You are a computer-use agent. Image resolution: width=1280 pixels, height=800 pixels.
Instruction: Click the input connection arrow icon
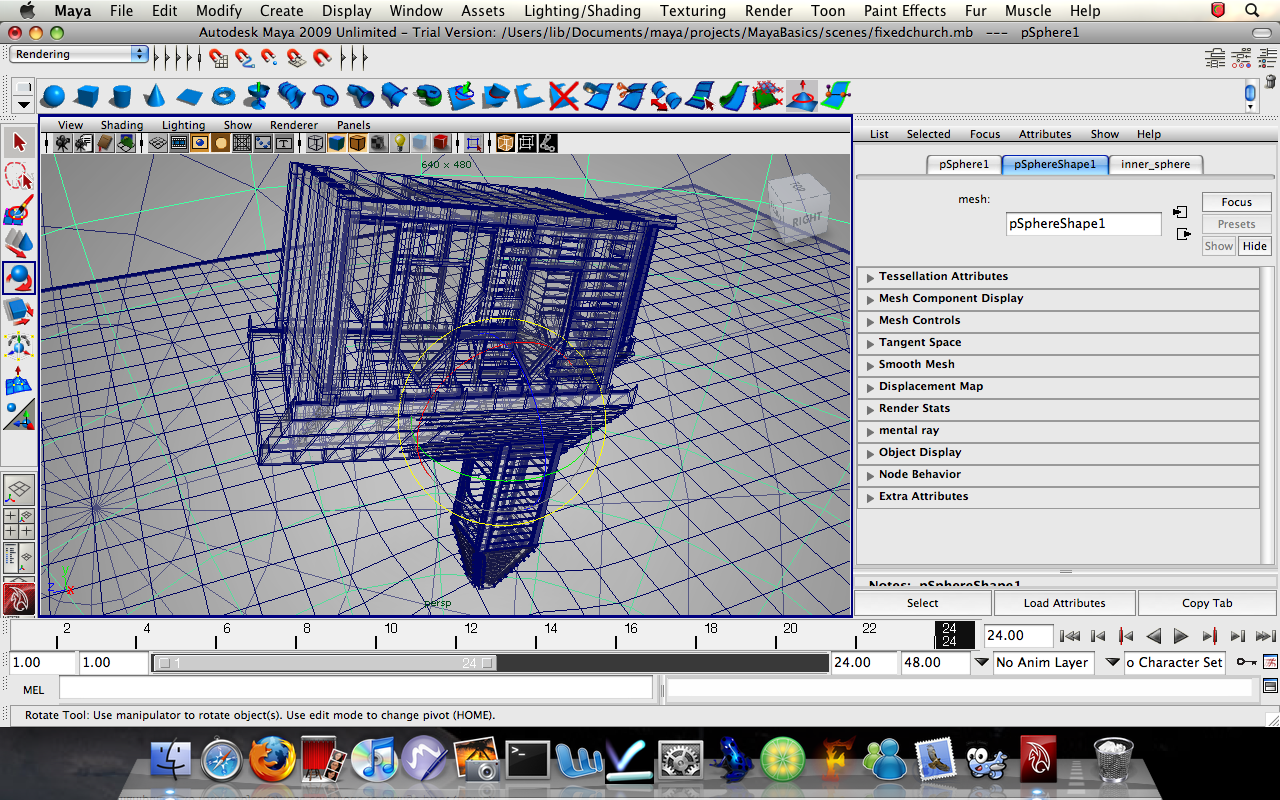[1181, 212]
